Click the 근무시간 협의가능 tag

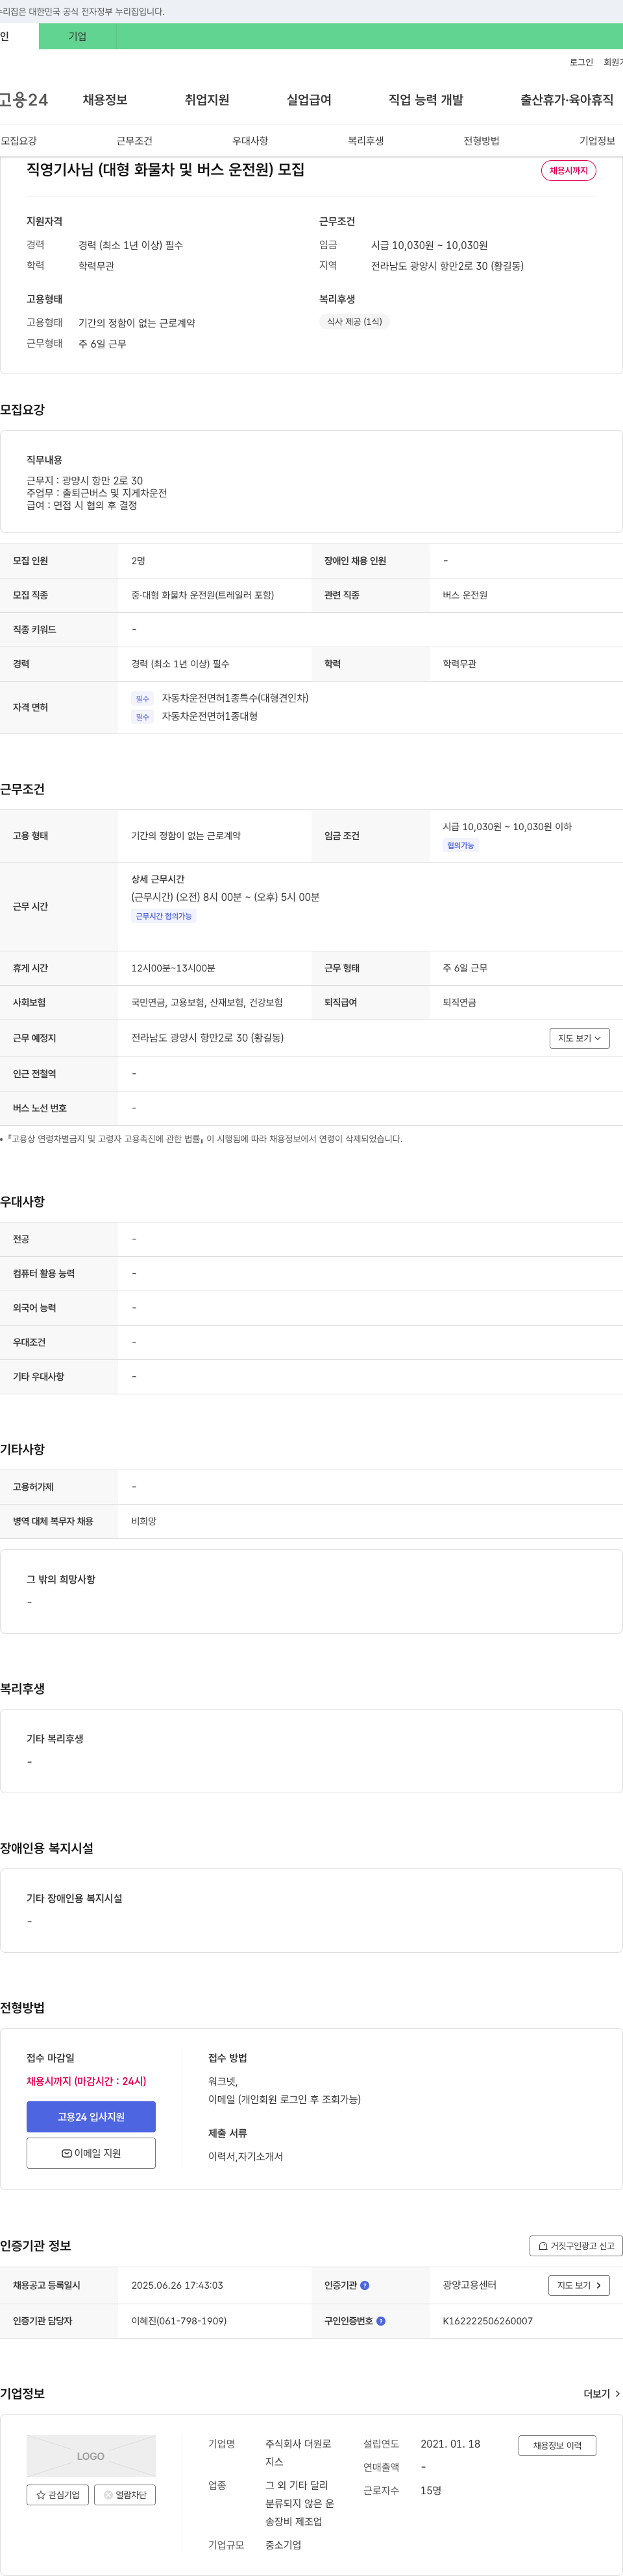pos(164,916)
